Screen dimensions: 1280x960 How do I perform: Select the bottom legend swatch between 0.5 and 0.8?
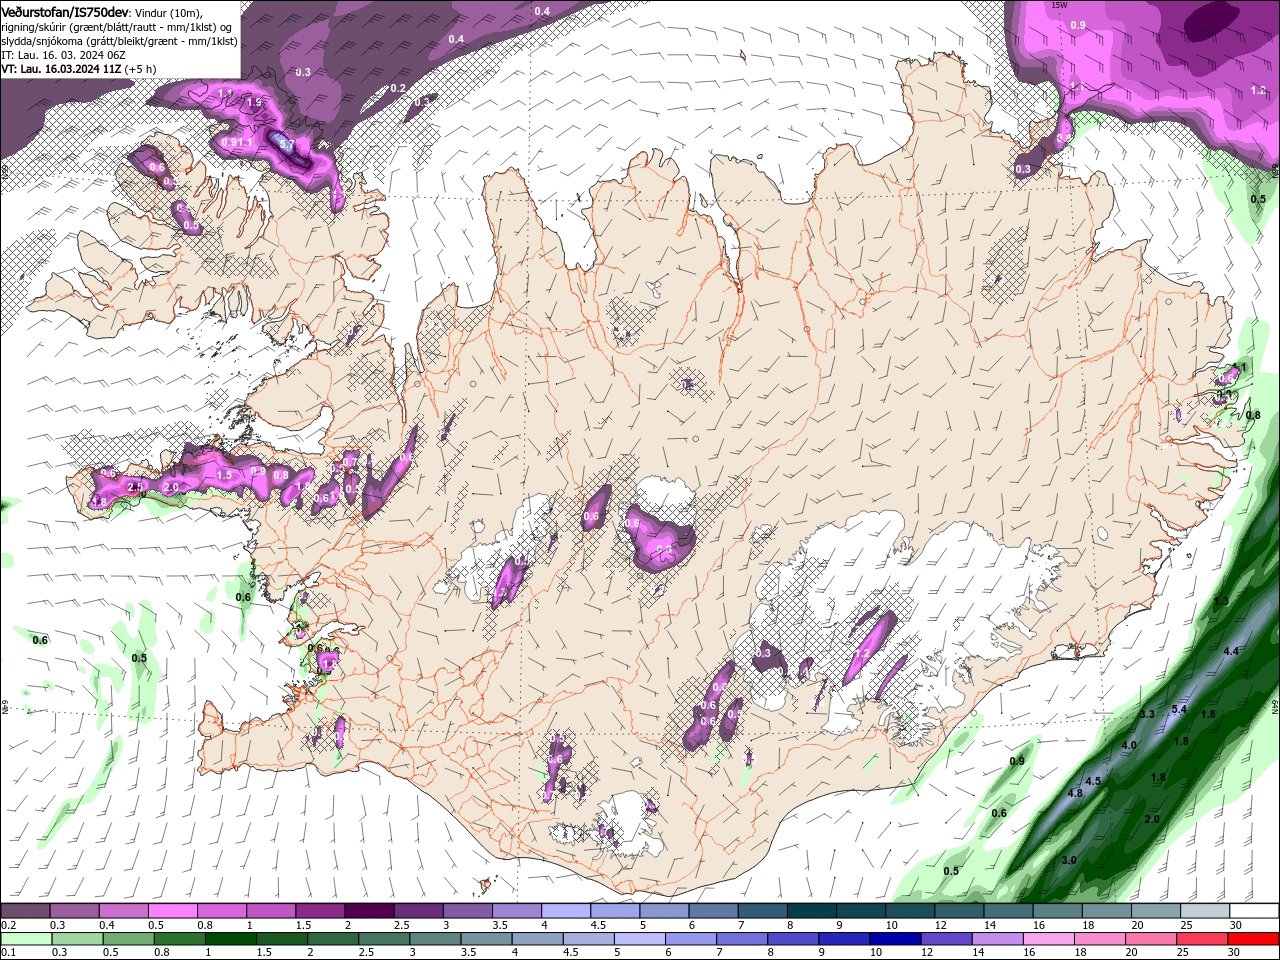pos(128,939)
